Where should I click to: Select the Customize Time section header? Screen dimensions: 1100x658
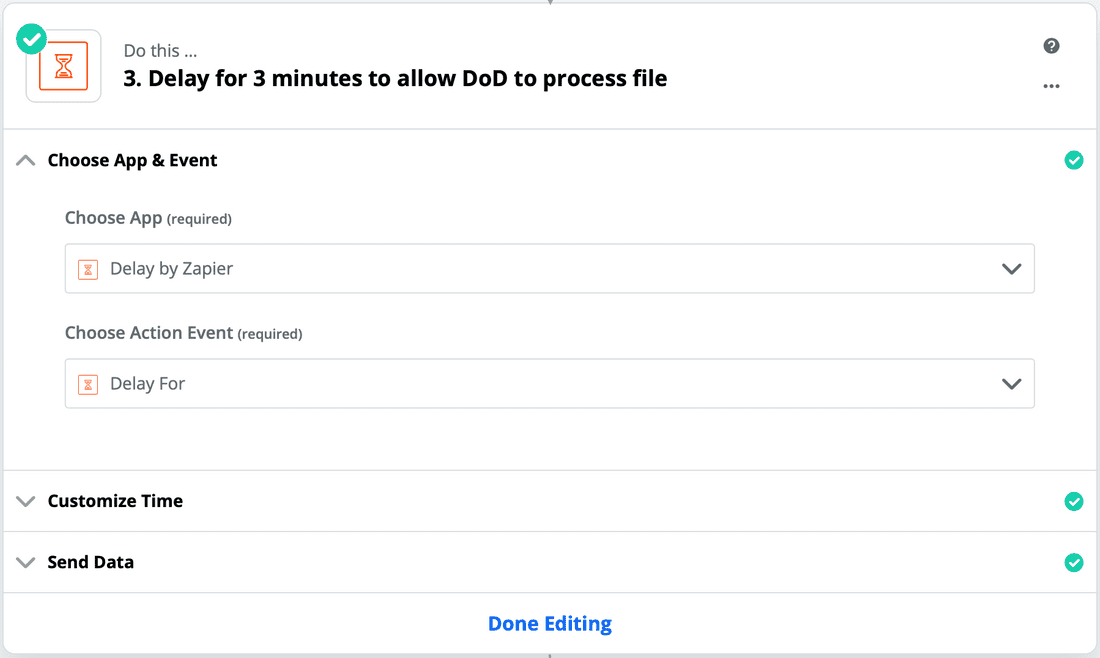click(x=550, y=501)
